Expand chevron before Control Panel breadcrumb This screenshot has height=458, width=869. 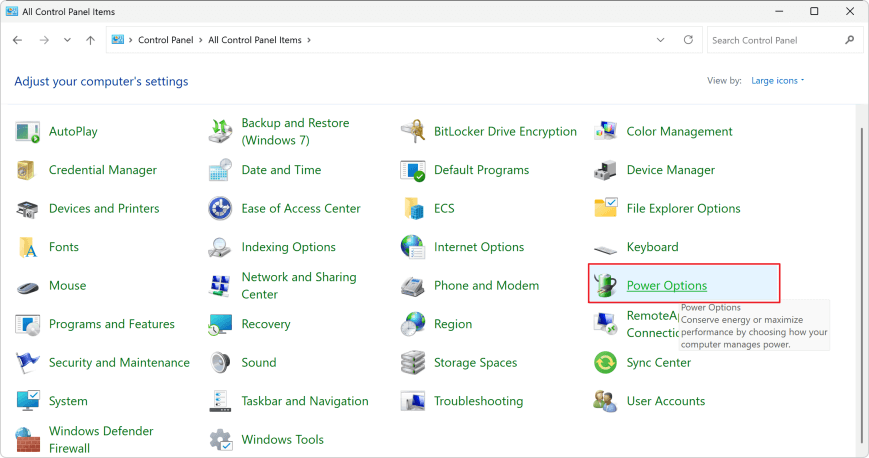[131, 40]
